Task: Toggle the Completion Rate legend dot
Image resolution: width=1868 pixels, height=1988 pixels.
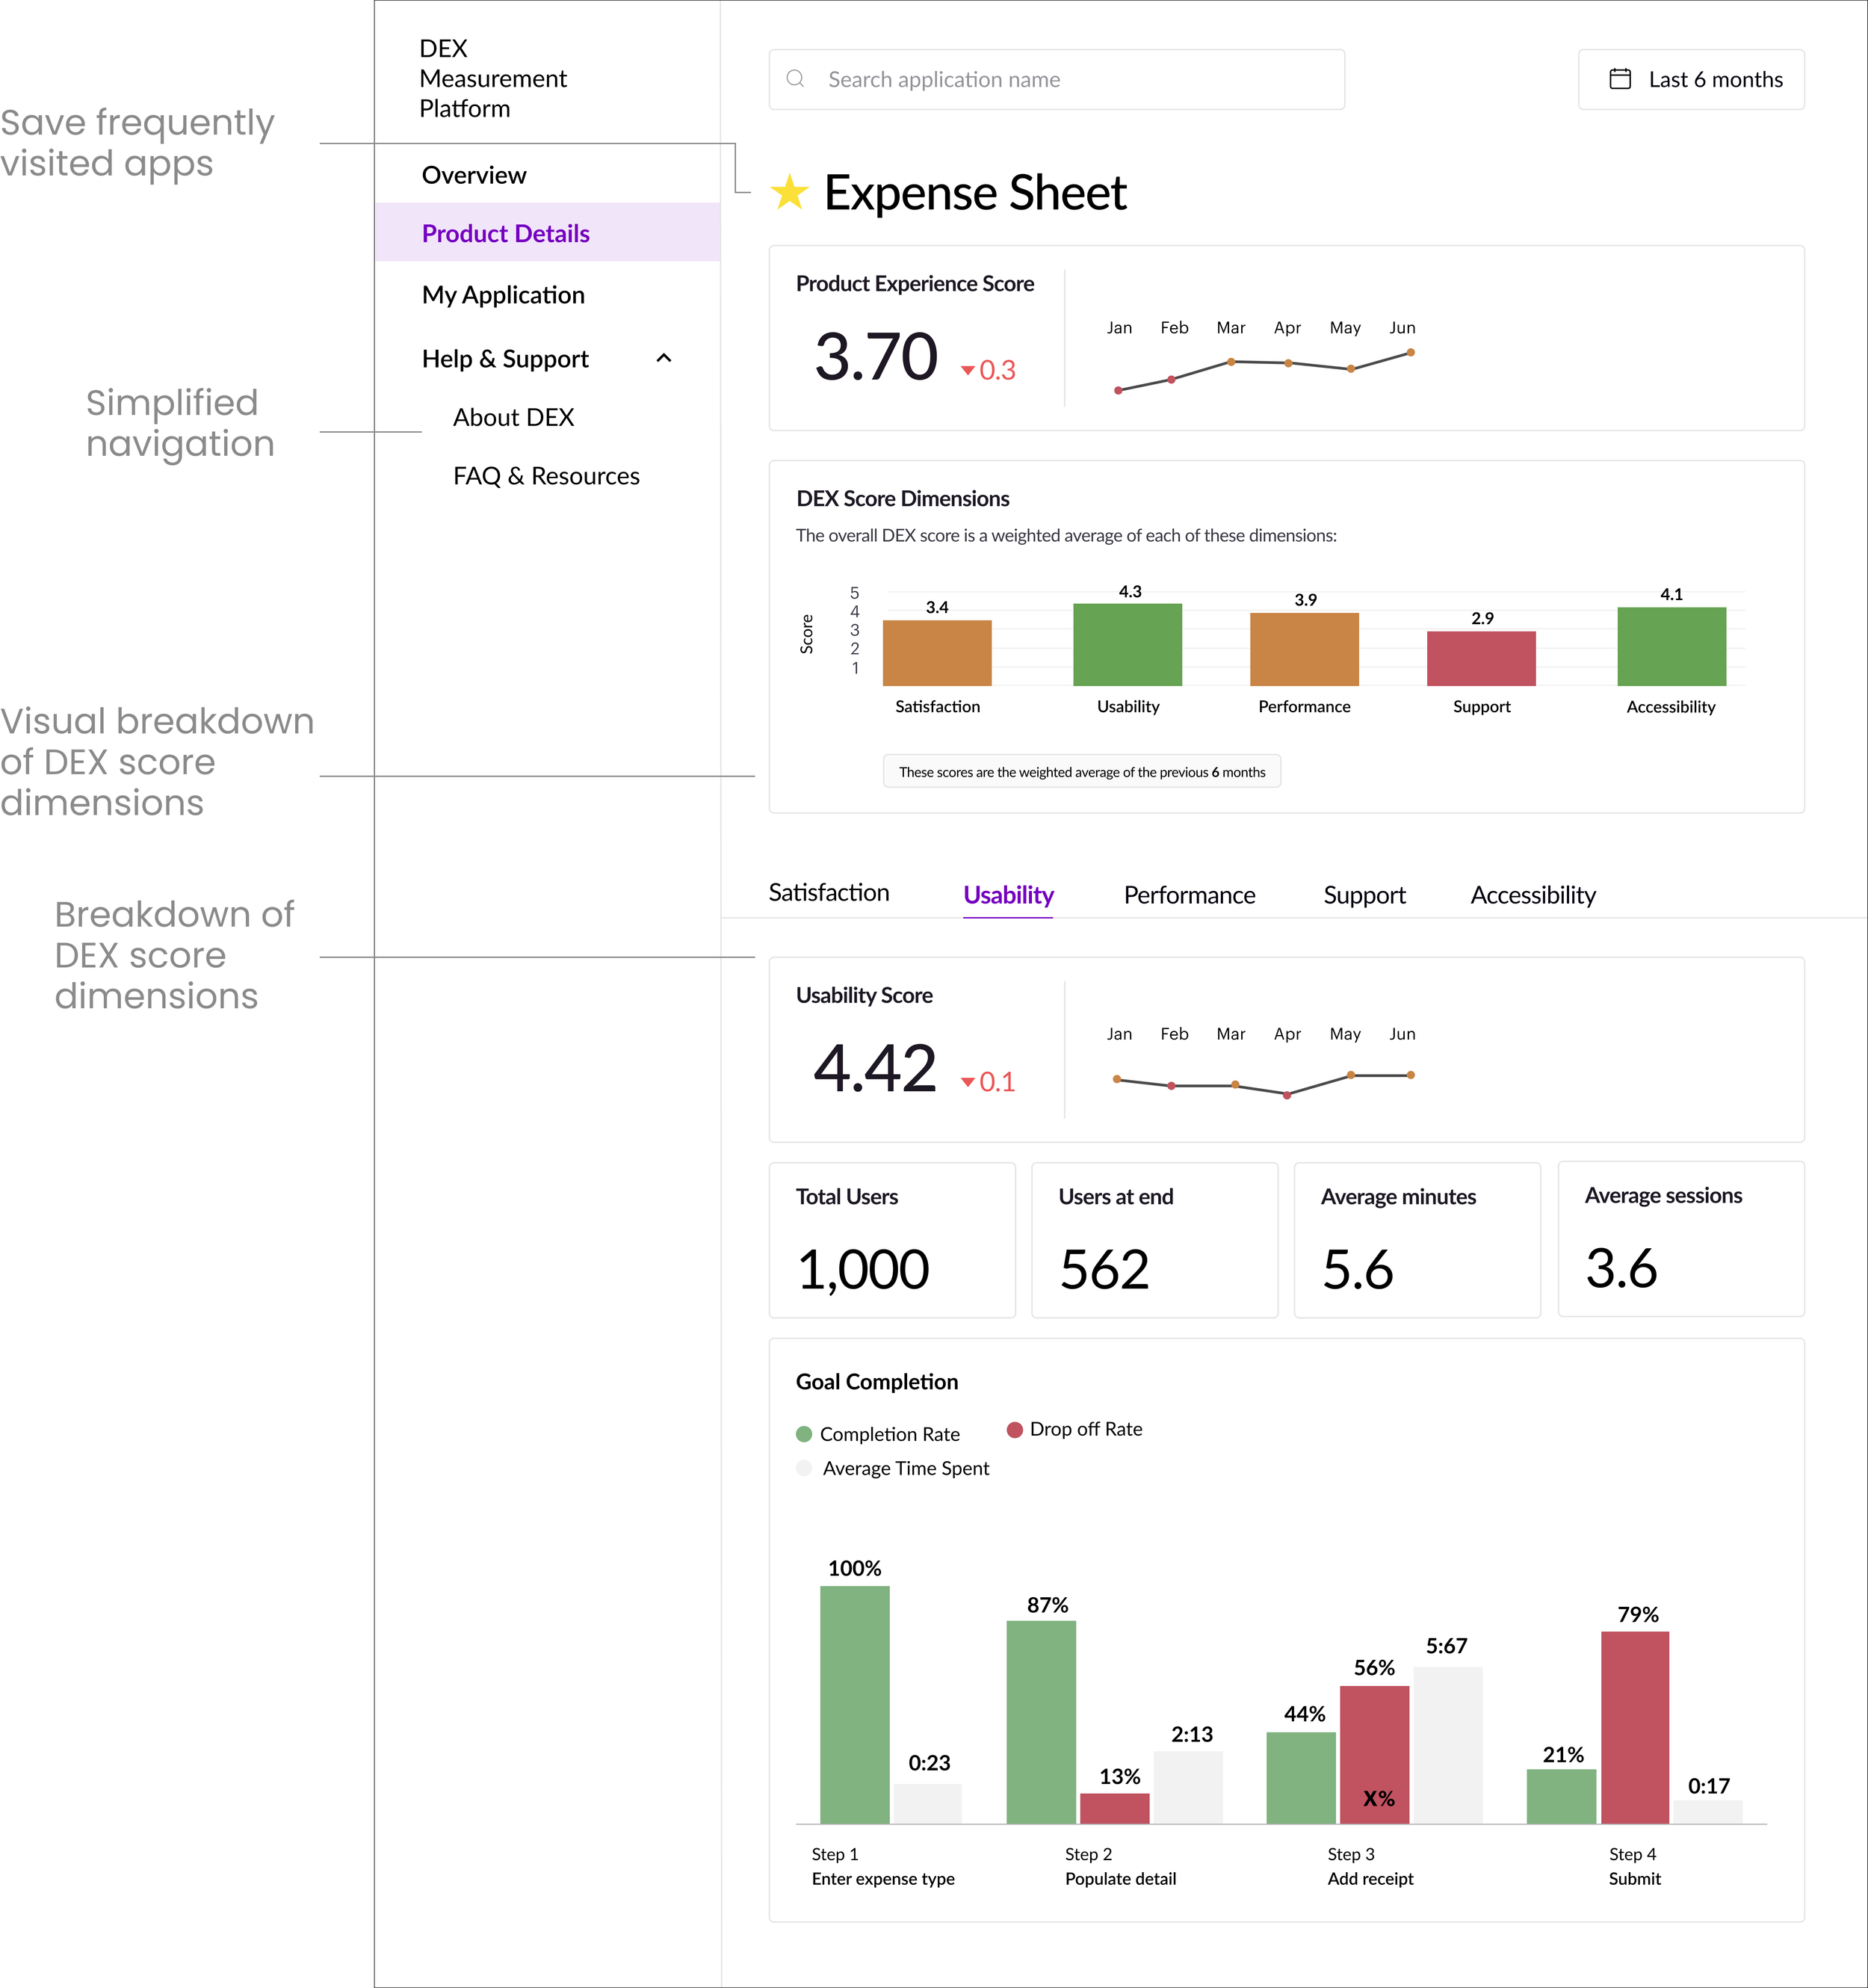Action: 804,1434
